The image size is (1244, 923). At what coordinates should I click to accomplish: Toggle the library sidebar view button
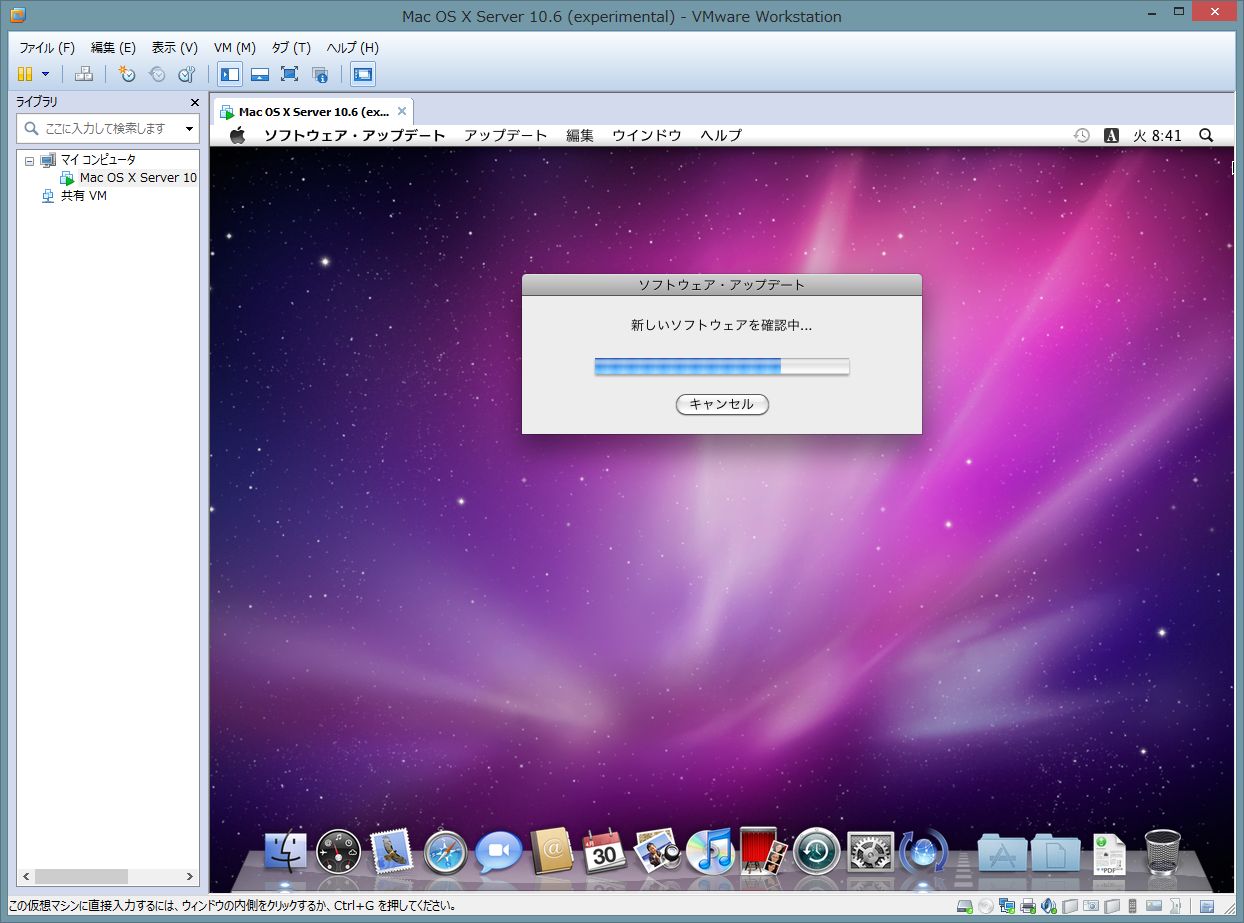[x=230, y=74]
